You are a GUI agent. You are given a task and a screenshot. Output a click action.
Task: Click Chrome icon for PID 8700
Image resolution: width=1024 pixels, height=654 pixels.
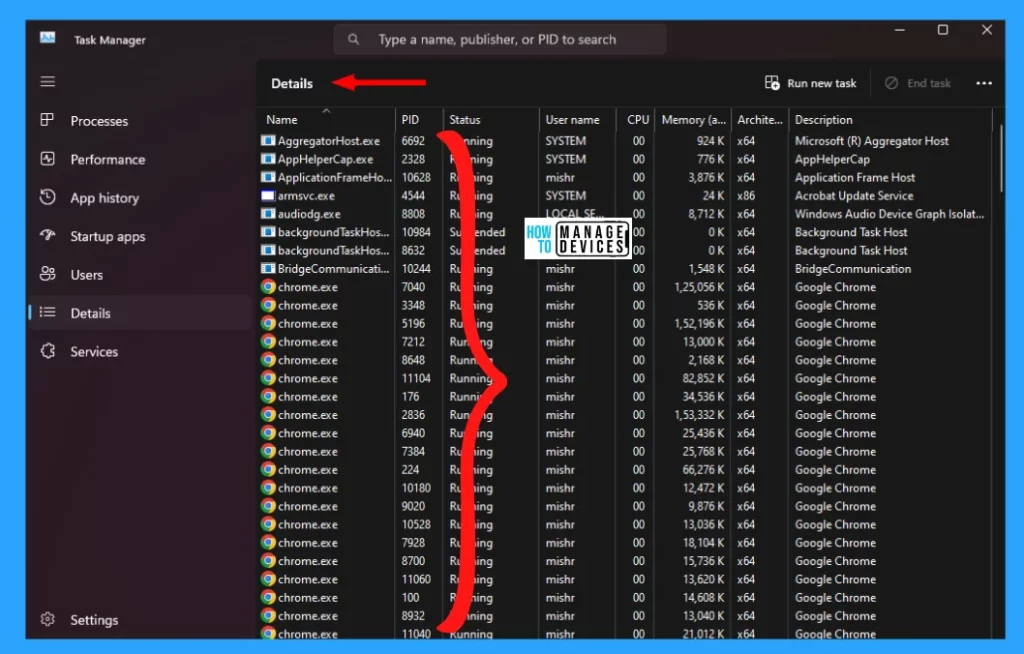click(x=268, y=561)
